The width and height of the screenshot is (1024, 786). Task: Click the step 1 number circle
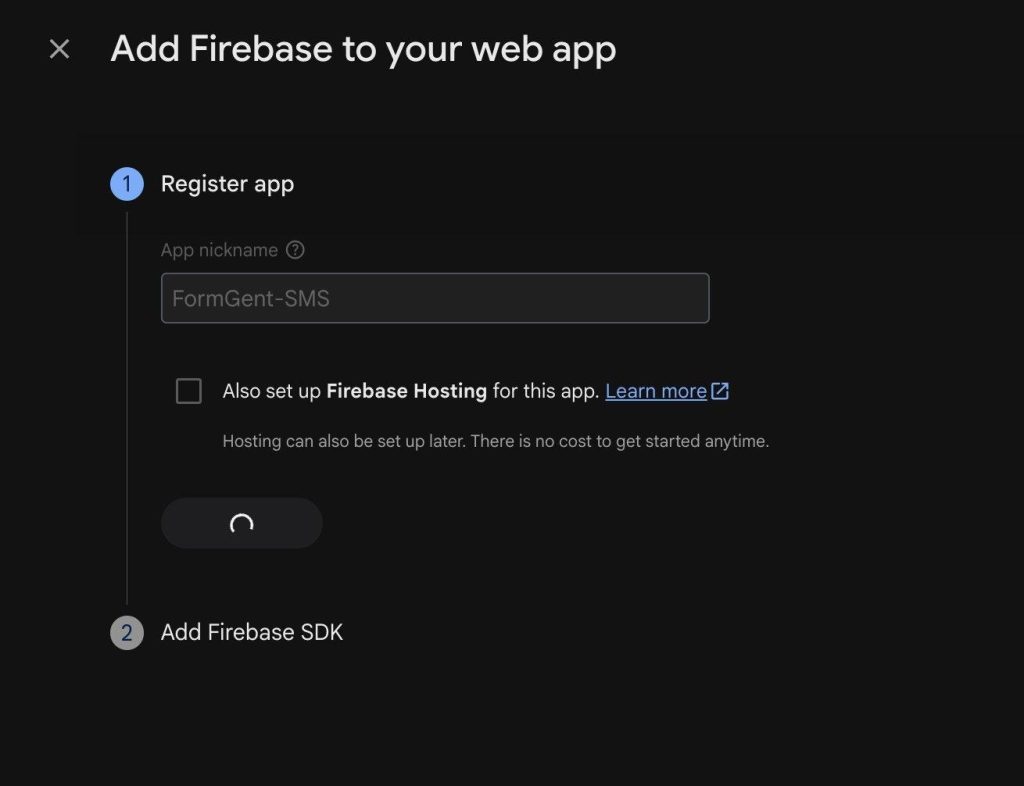(127, 184)
